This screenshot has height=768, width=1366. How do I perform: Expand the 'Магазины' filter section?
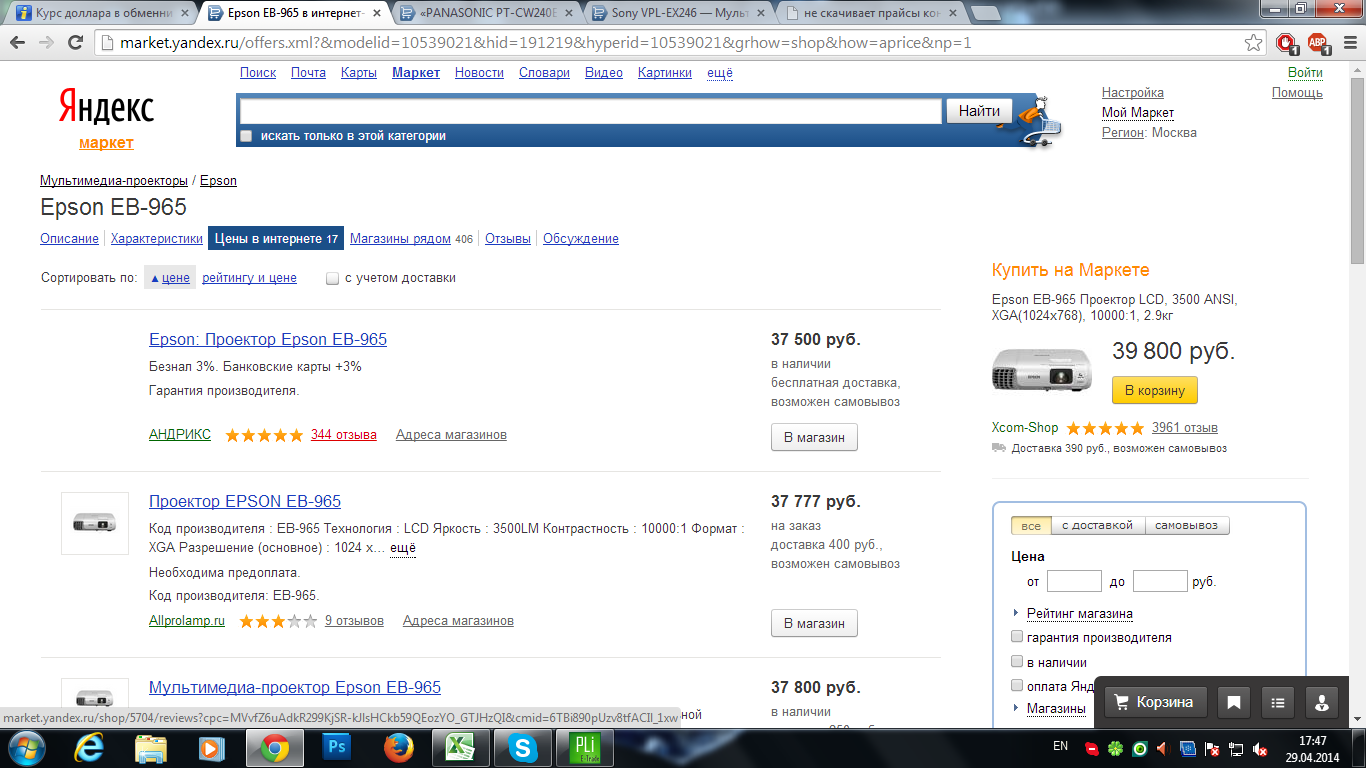(1056, 709)
